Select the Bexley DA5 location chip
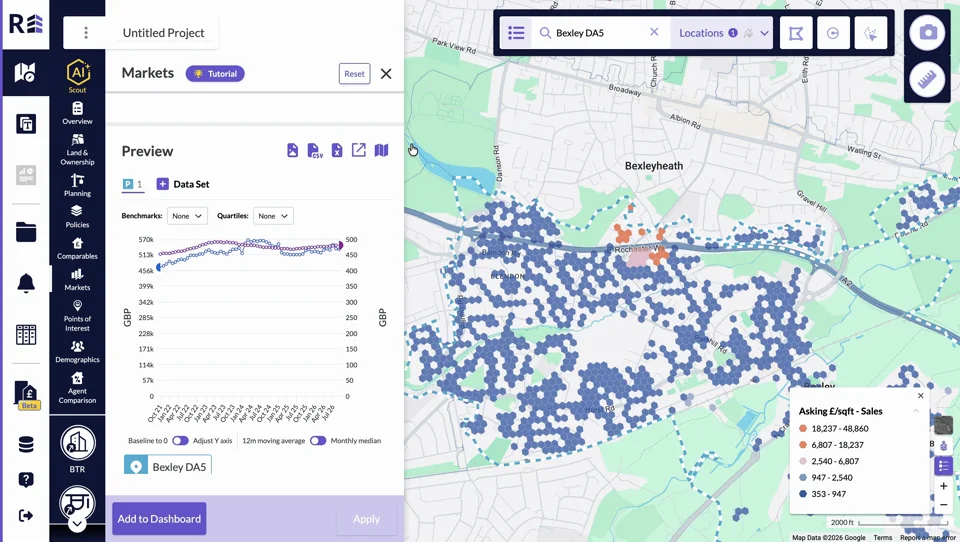This screenshot has width=960, height=542. tap(168, 465)
